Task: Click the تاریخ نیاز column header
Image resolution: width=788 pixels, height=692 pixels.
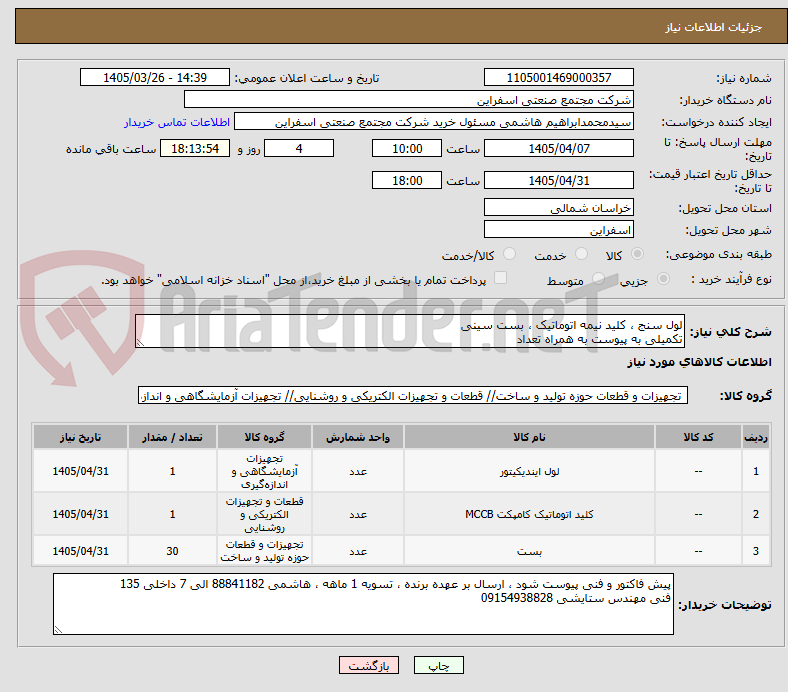Action: [x=80, y=437]
